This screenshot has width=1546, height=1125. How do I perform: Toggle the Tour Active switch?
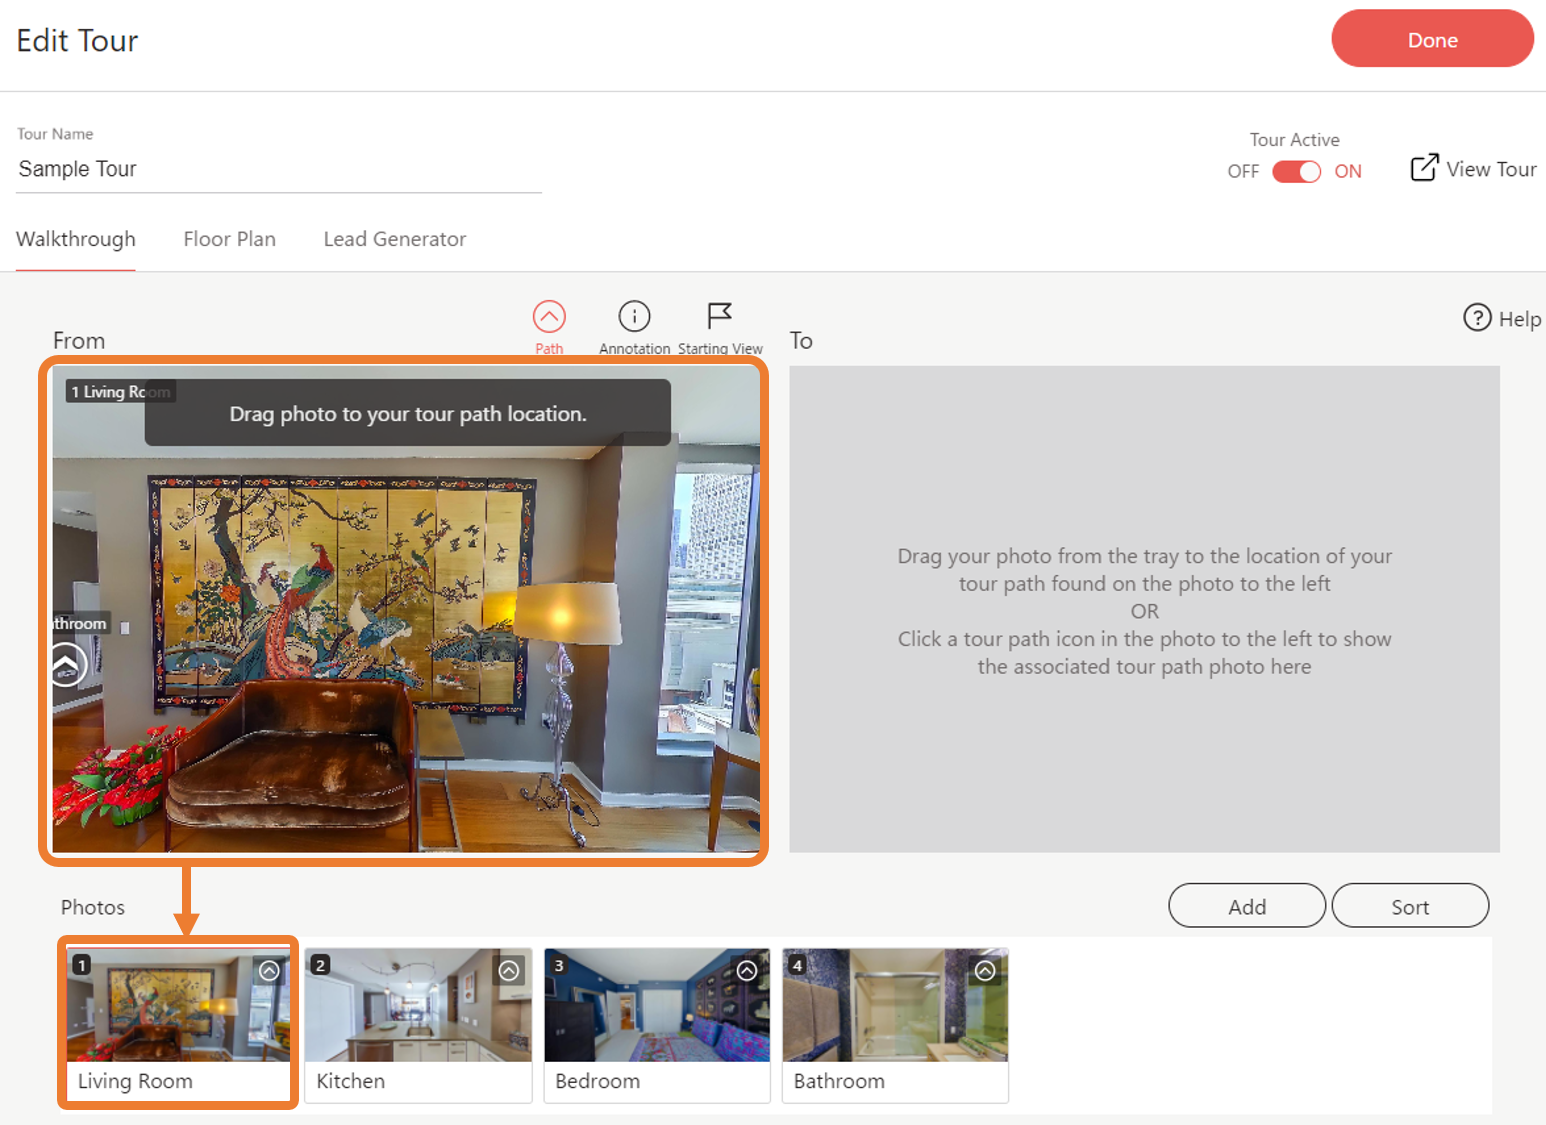(x=1296, y=171)
